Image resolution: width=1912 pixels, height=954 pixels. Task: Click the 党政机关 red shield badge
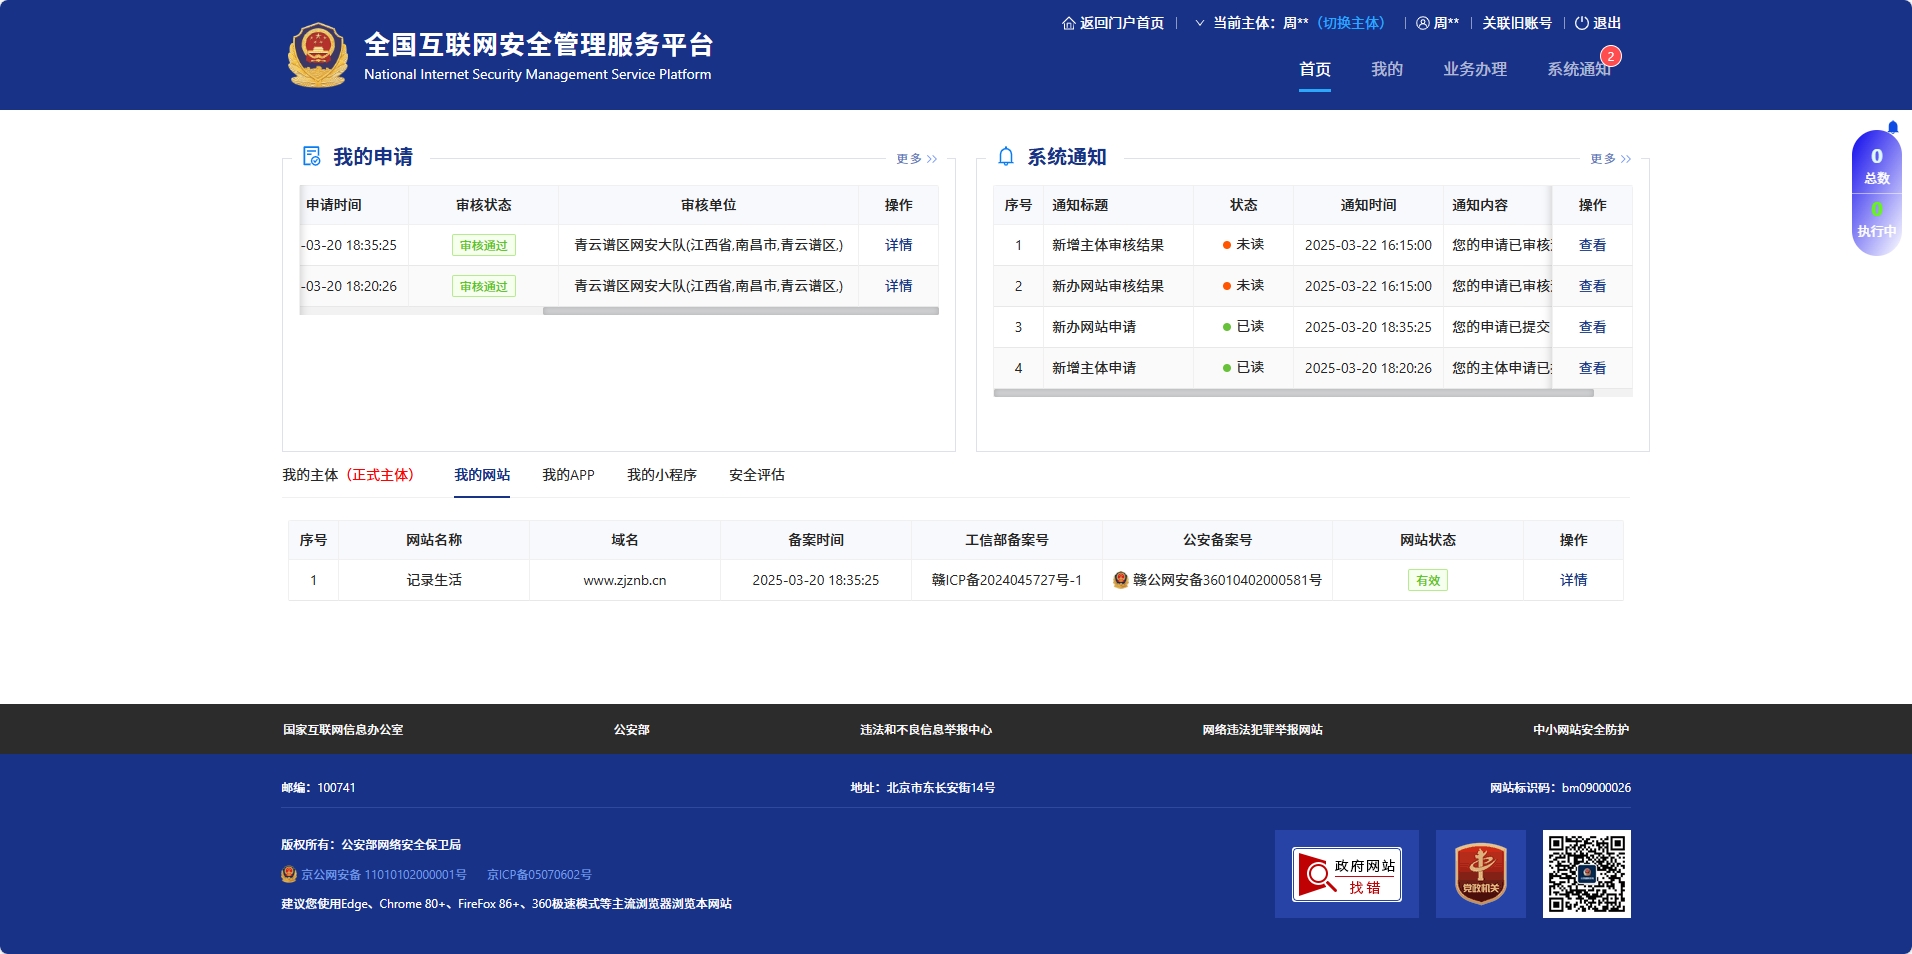[x=1480, y=874]
